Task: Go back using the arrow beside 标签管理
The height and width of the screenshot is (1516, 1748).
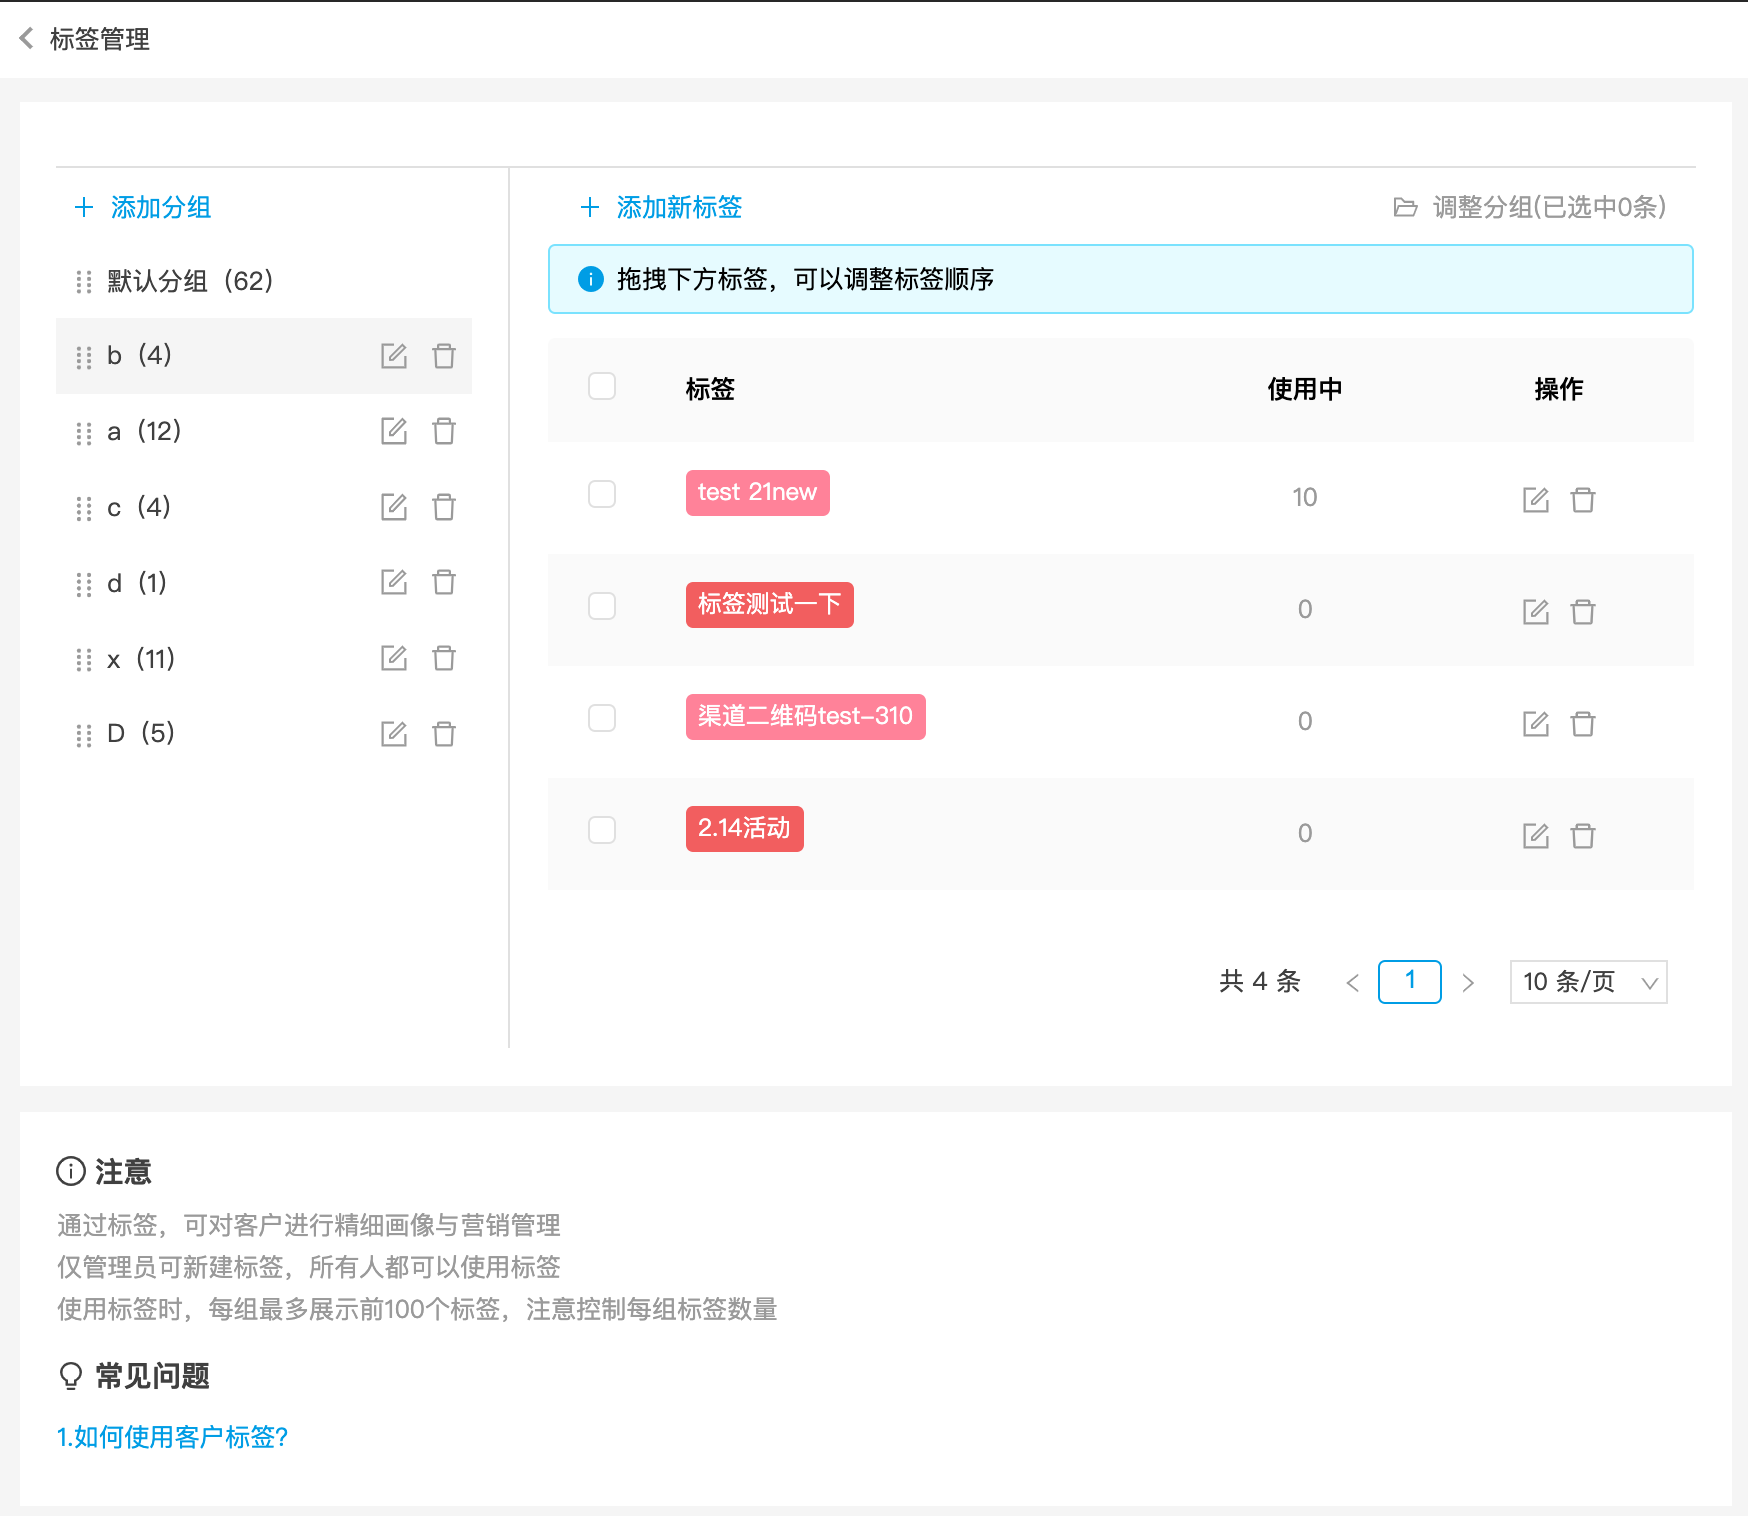Action: click(27, 39)
